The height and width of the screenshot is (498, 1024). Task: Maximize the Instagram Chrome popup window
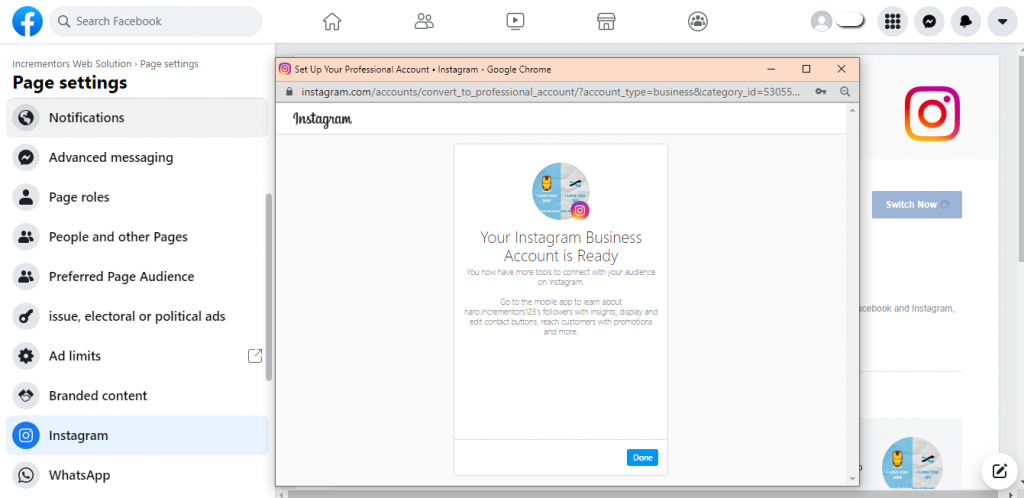tap(806, 69)
